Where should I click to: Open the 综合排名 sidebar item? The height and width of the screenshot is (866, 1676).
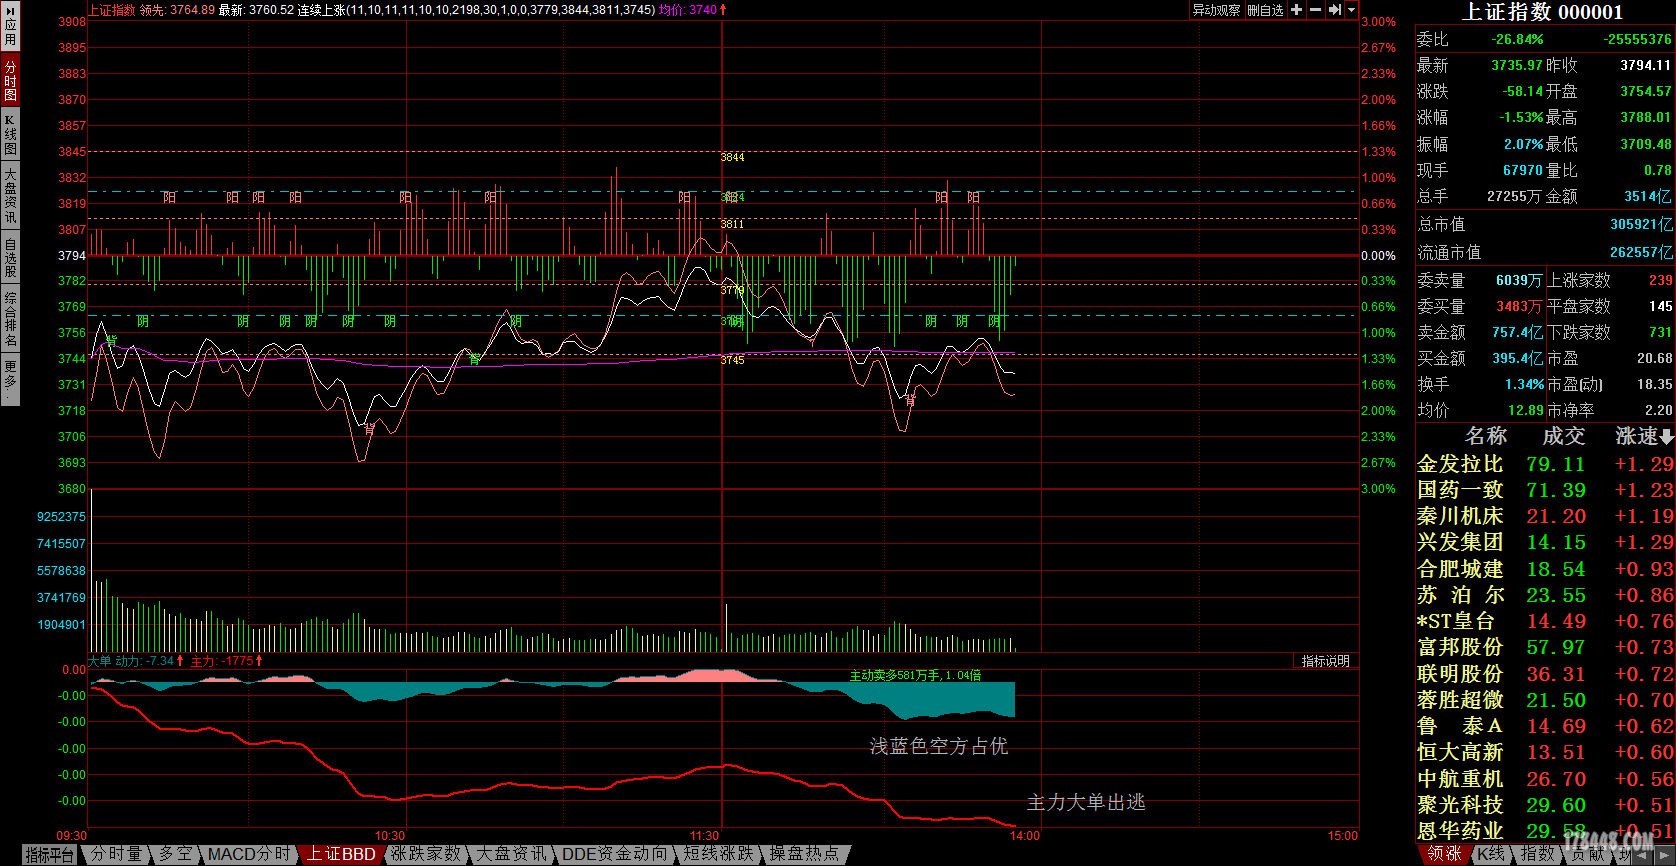(x=10, y=319)
